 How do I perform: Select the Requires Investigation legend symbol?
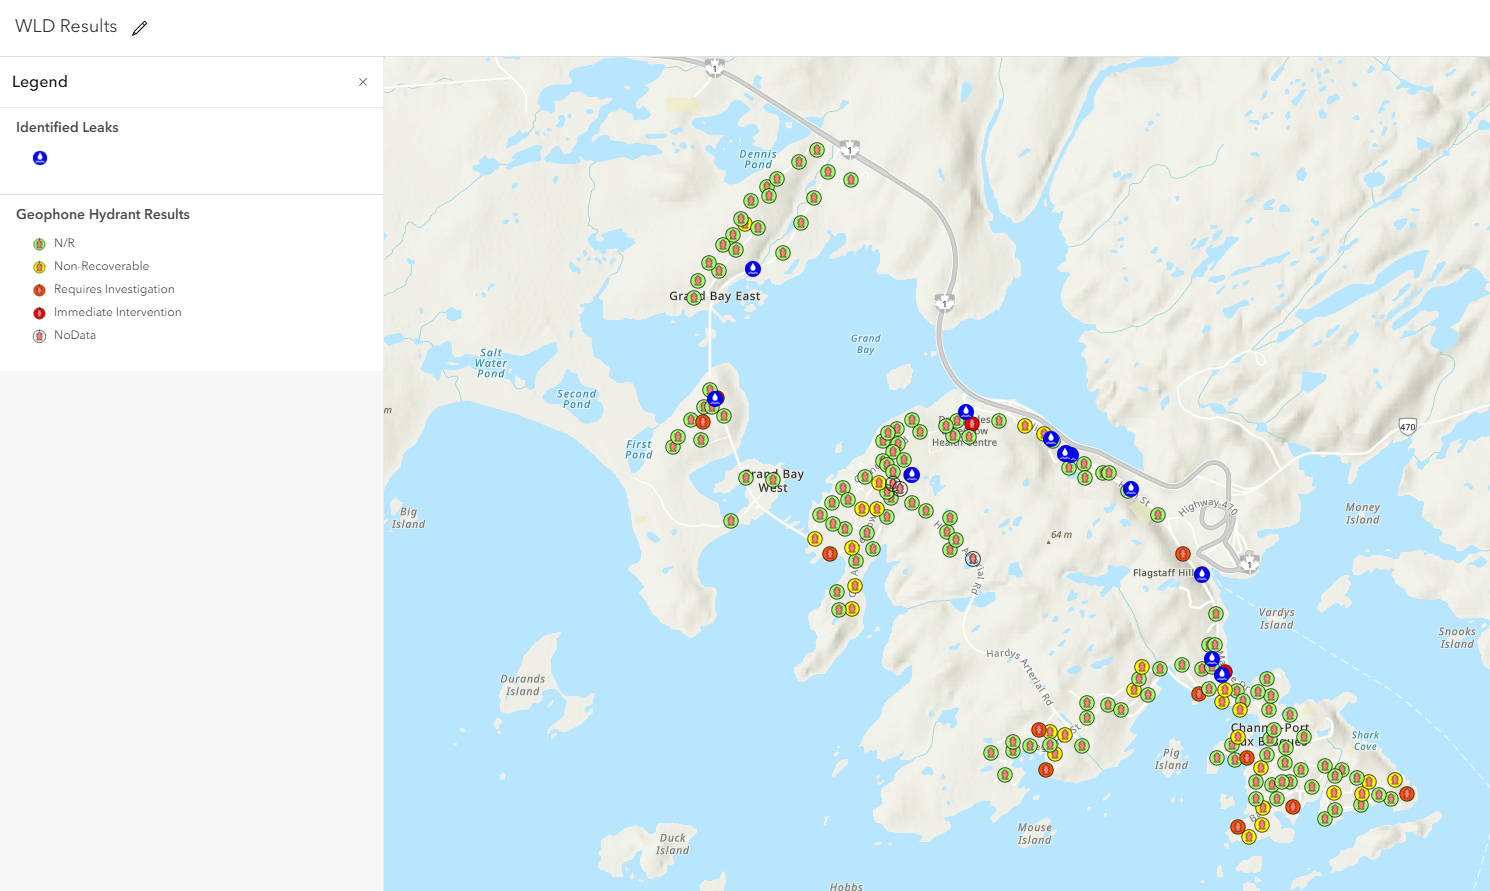40,290
